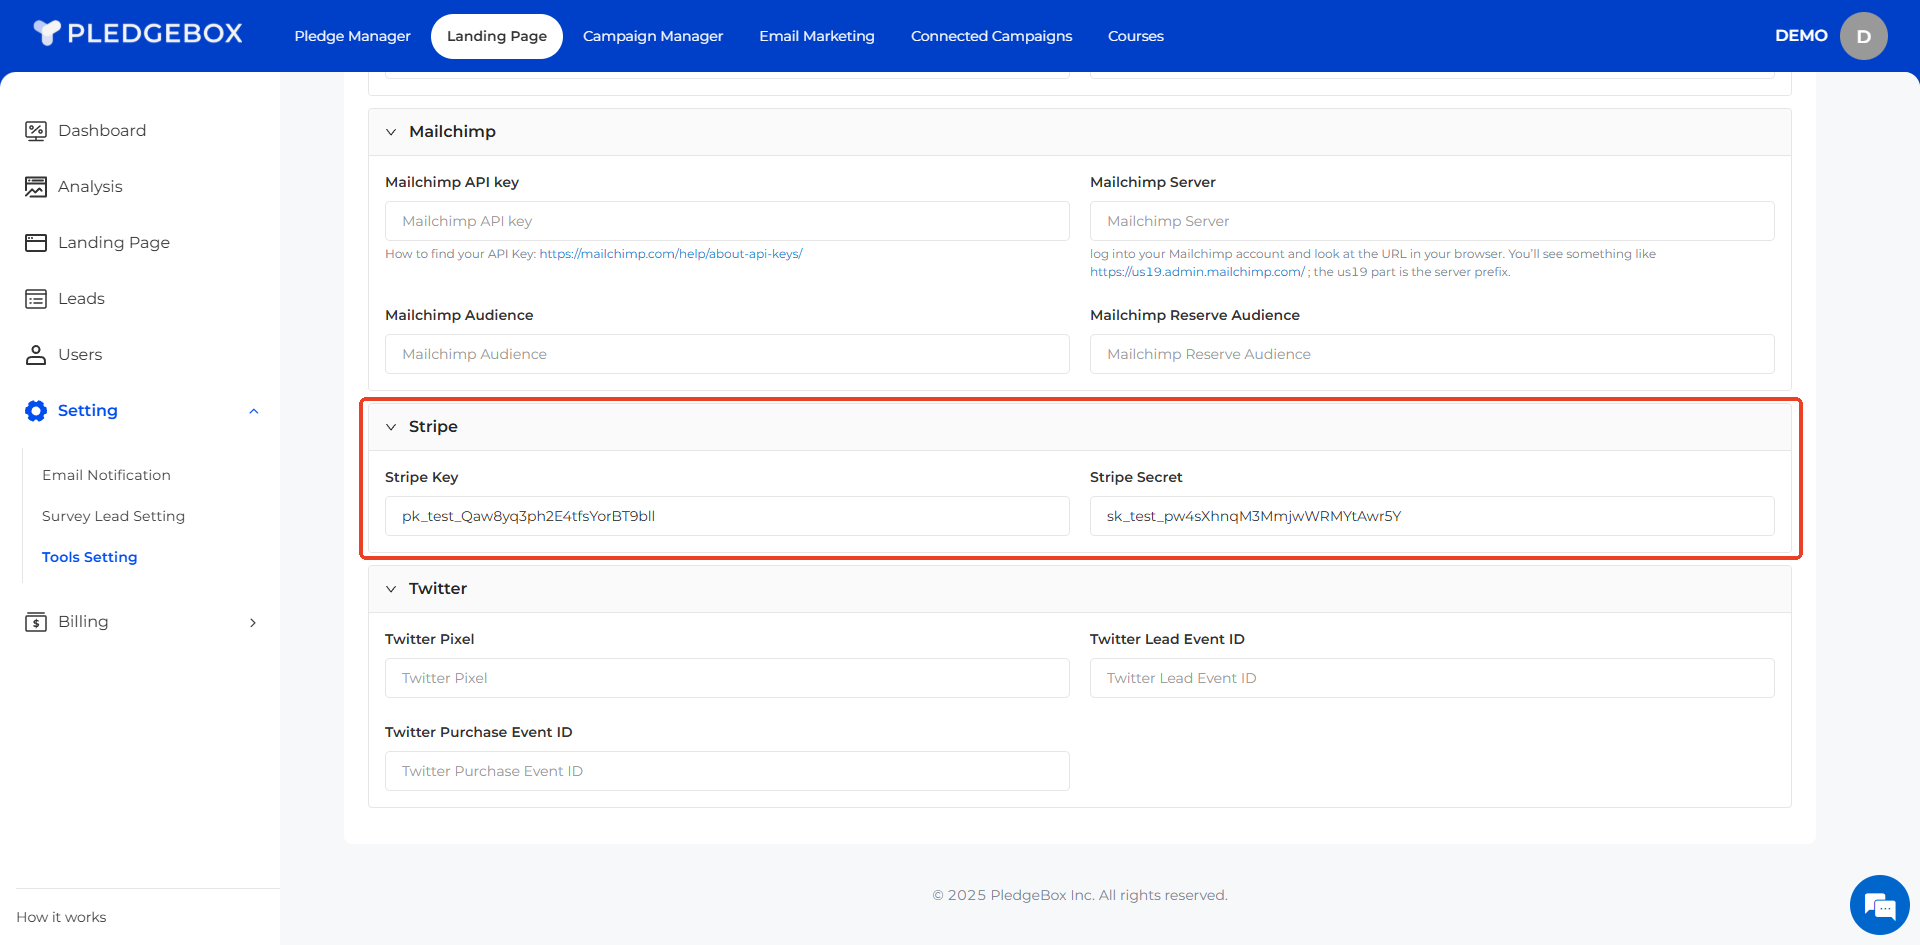Click the Dashboard sidebar icon
This screenshot has height=945, width=1920.
point(36,131)
